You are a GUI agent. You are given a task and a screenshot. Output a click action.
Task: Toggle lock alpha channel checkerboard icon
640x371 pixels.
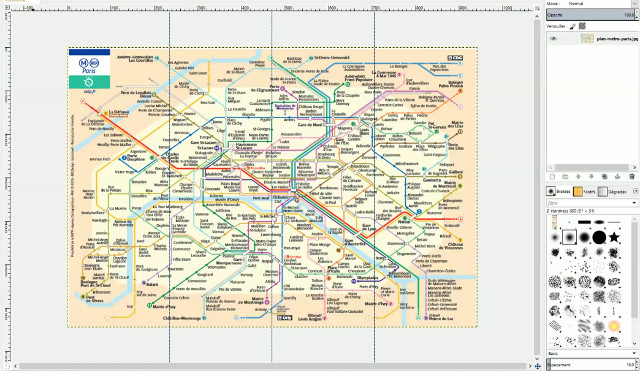pos(582,26)
